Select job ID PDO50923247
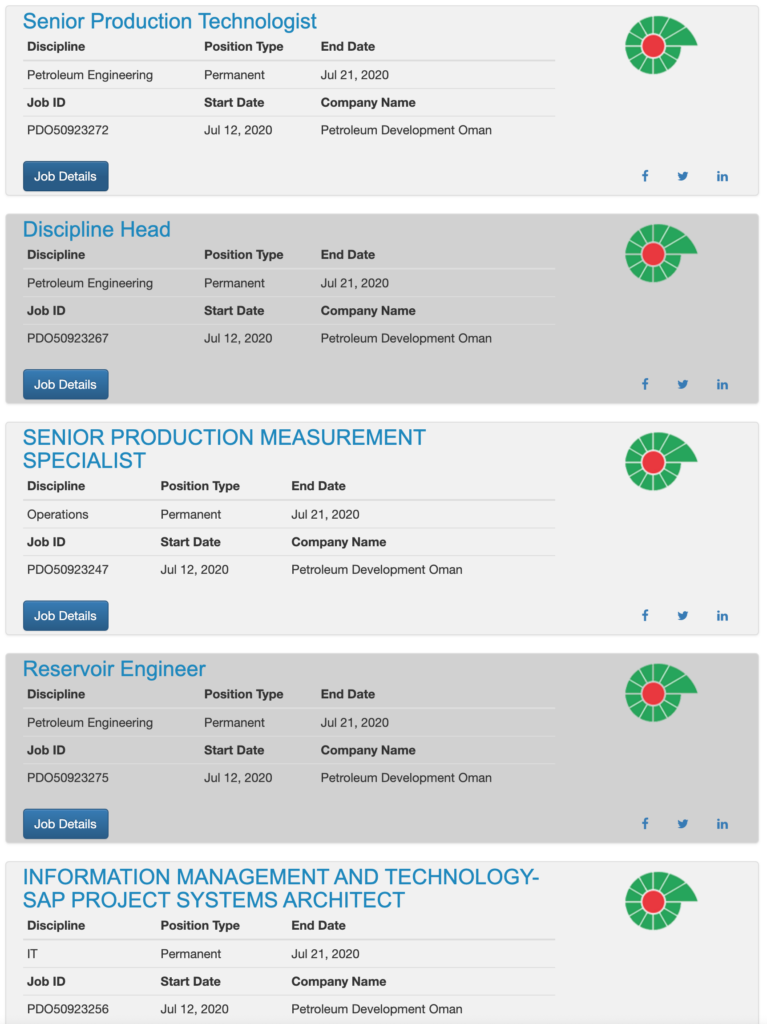Image resolution: width=767 pixels, height=1024 pixels. click(68, 569)
